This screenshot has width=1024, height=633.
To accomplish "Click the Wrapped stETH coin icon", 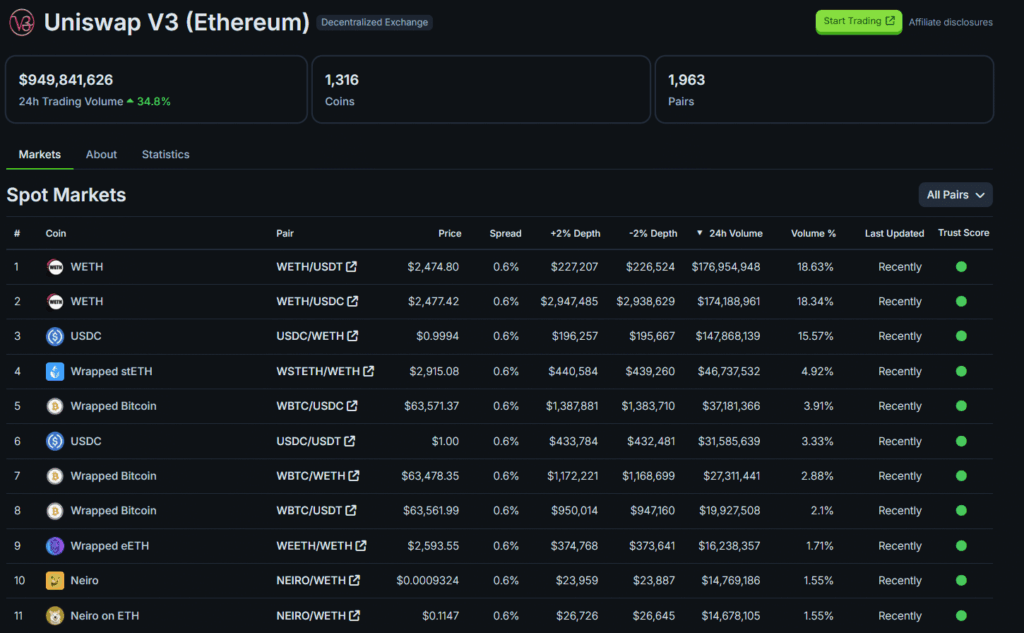I will 55,371.
